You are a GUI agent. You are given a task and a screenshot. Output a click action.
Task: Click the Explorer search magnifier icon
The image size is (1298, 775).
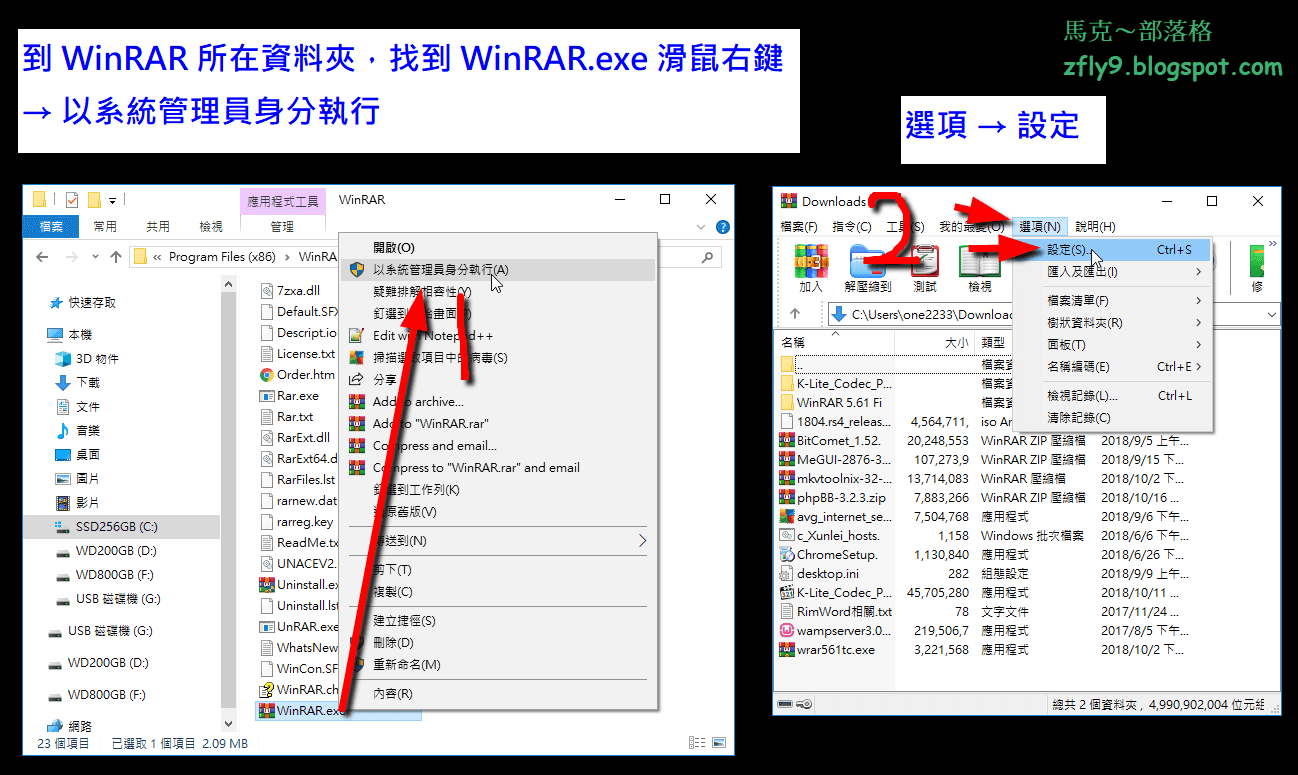tap(707, 257)
